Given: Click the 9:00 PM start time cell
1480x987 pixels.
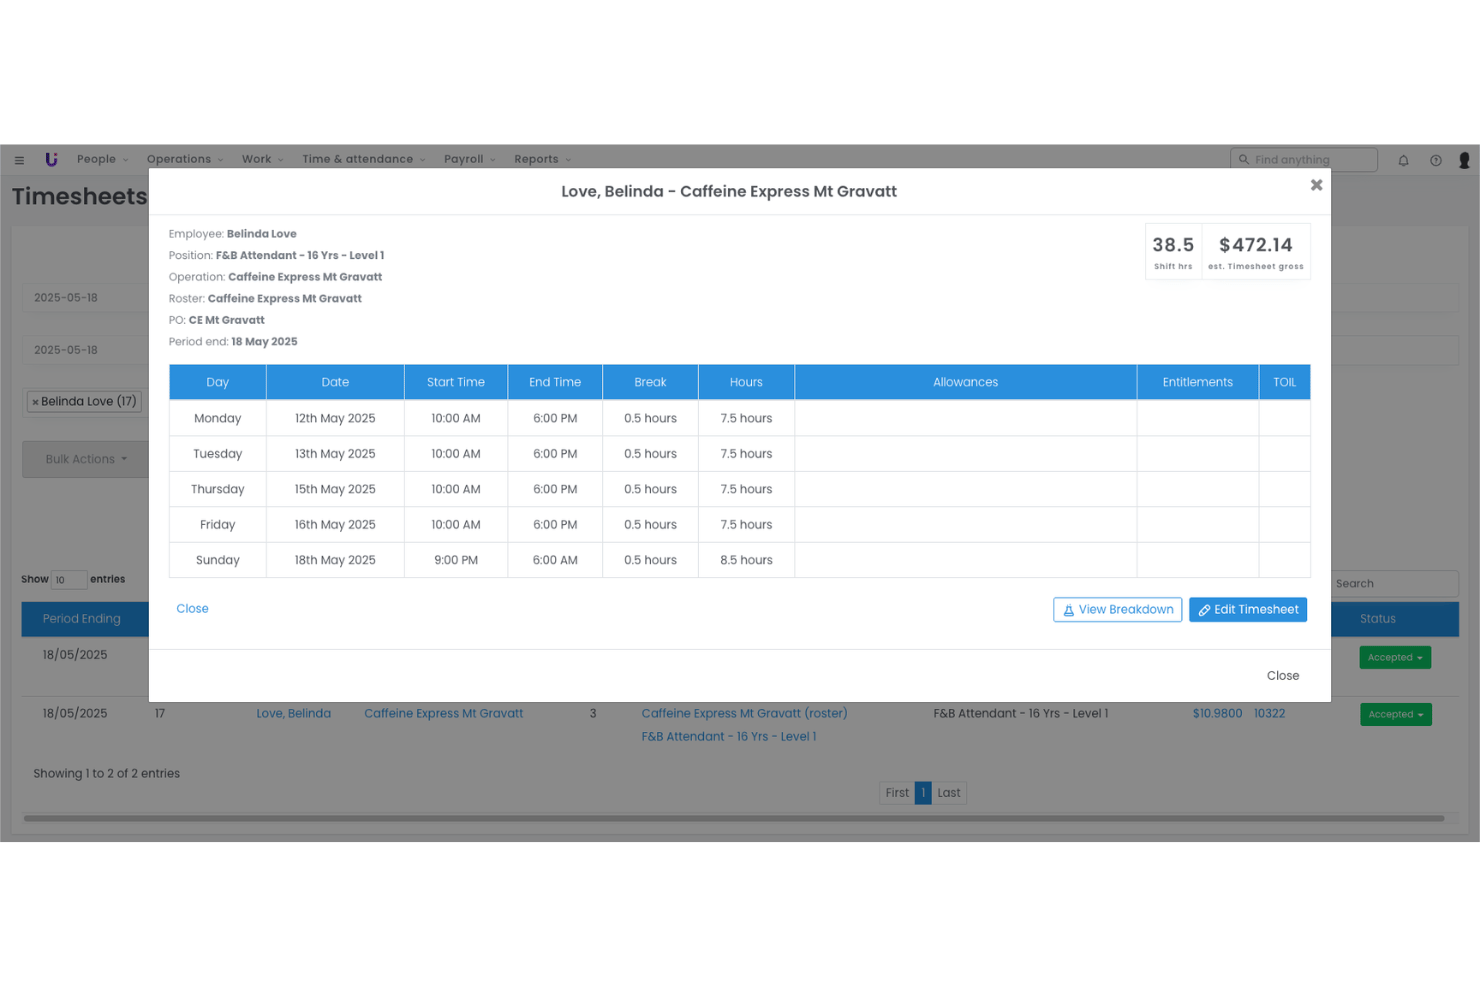Looking at the screenshot, I should tap(456, 560).
